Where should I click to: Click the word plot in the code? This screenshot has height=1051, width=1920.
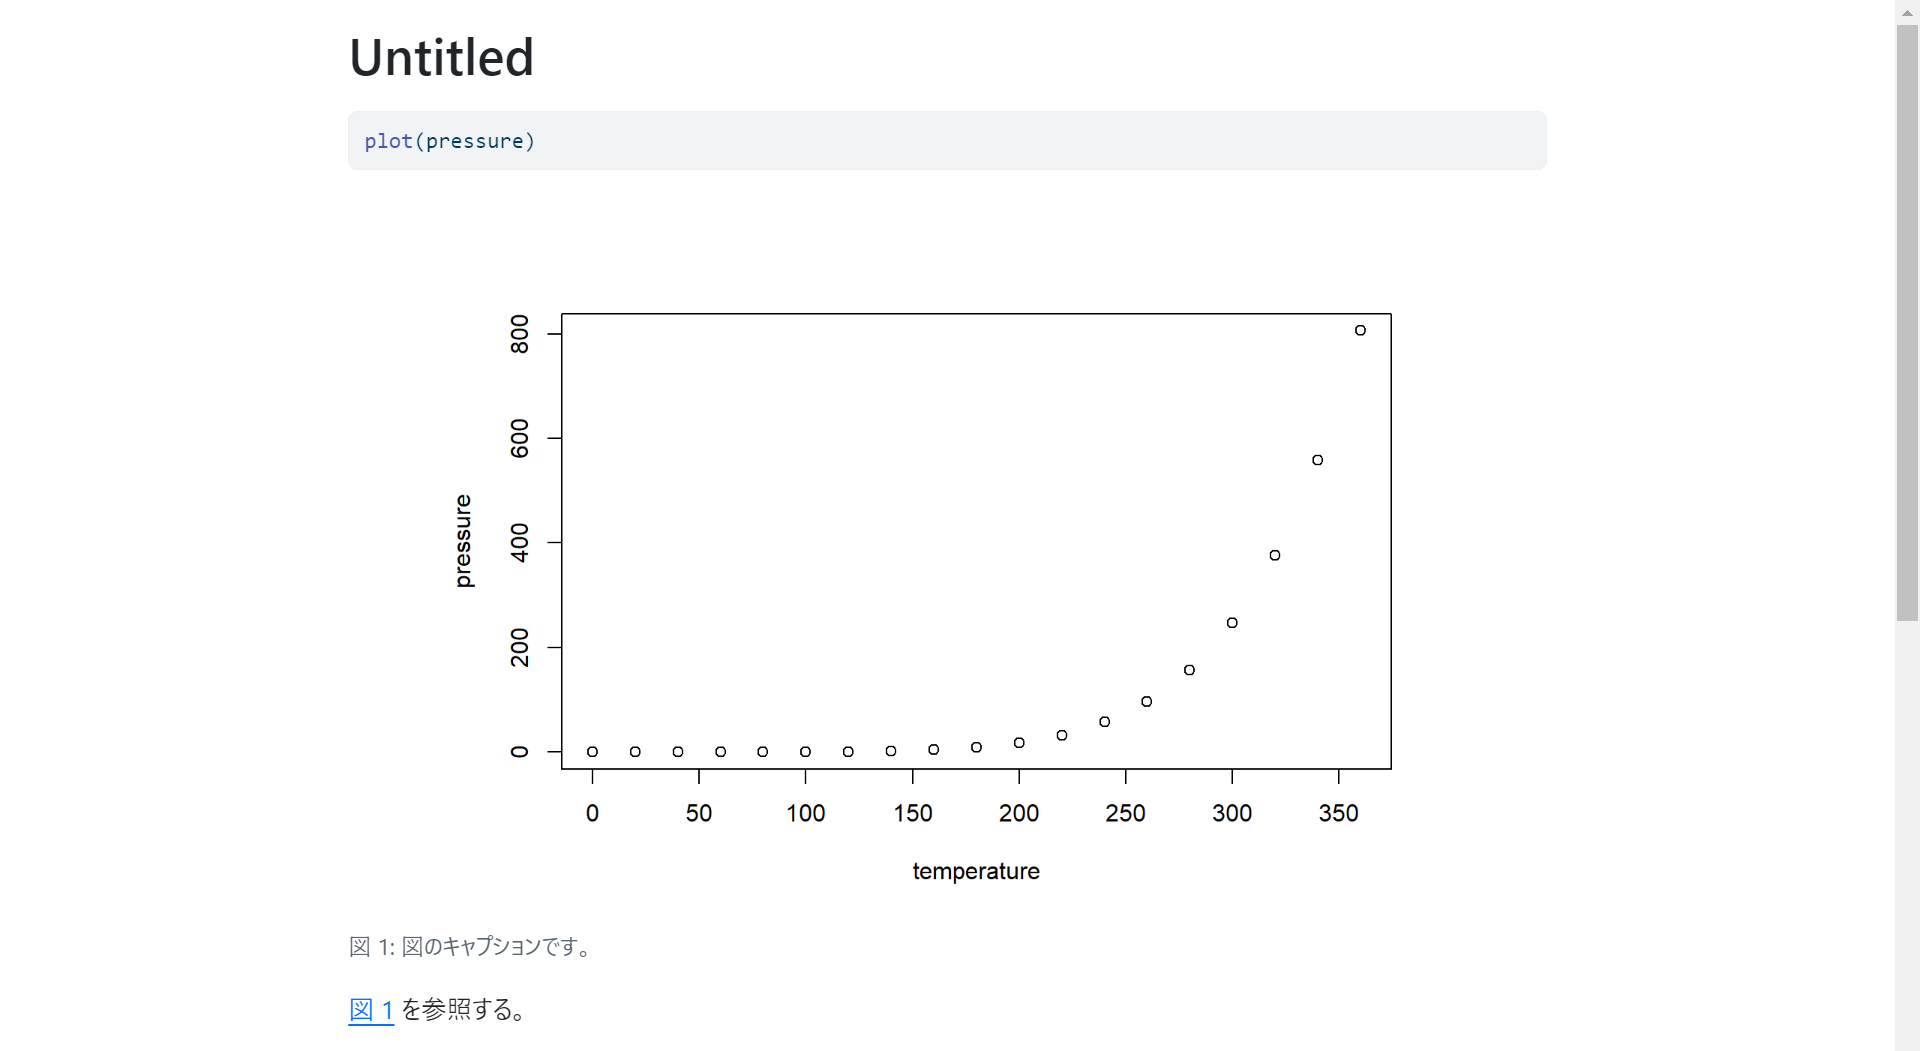tap(388, 141)
